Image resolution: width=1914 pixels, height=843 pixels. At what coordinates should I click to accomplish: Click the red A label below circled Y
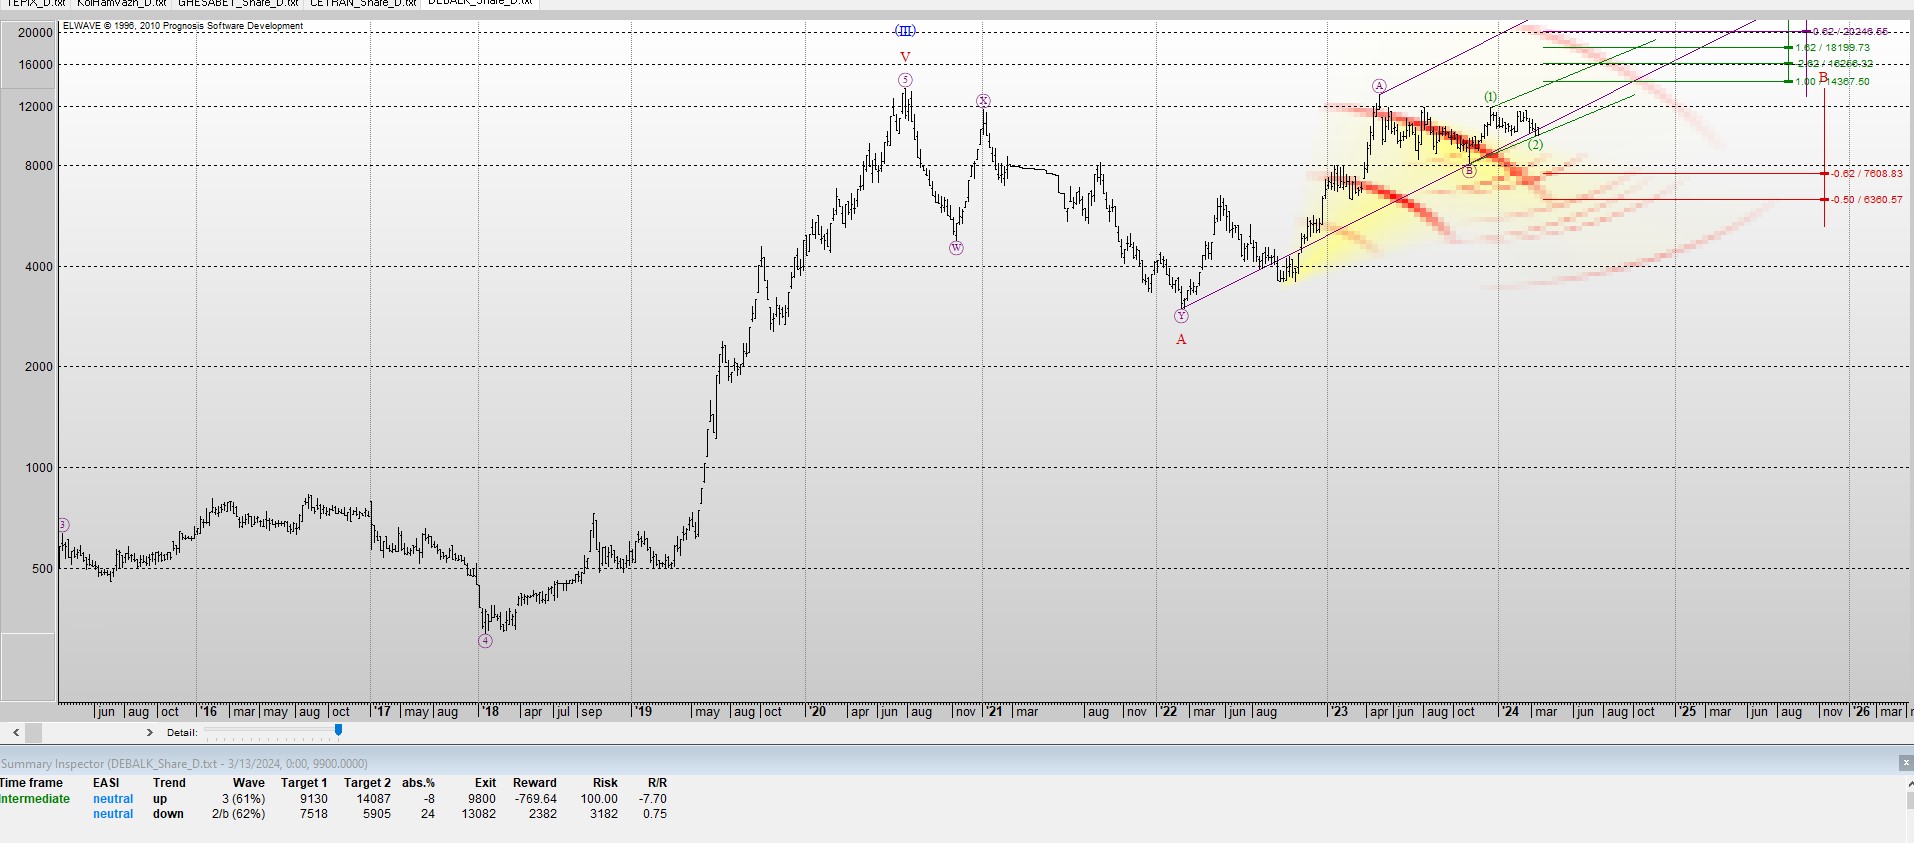click(x=1181, y=340)
